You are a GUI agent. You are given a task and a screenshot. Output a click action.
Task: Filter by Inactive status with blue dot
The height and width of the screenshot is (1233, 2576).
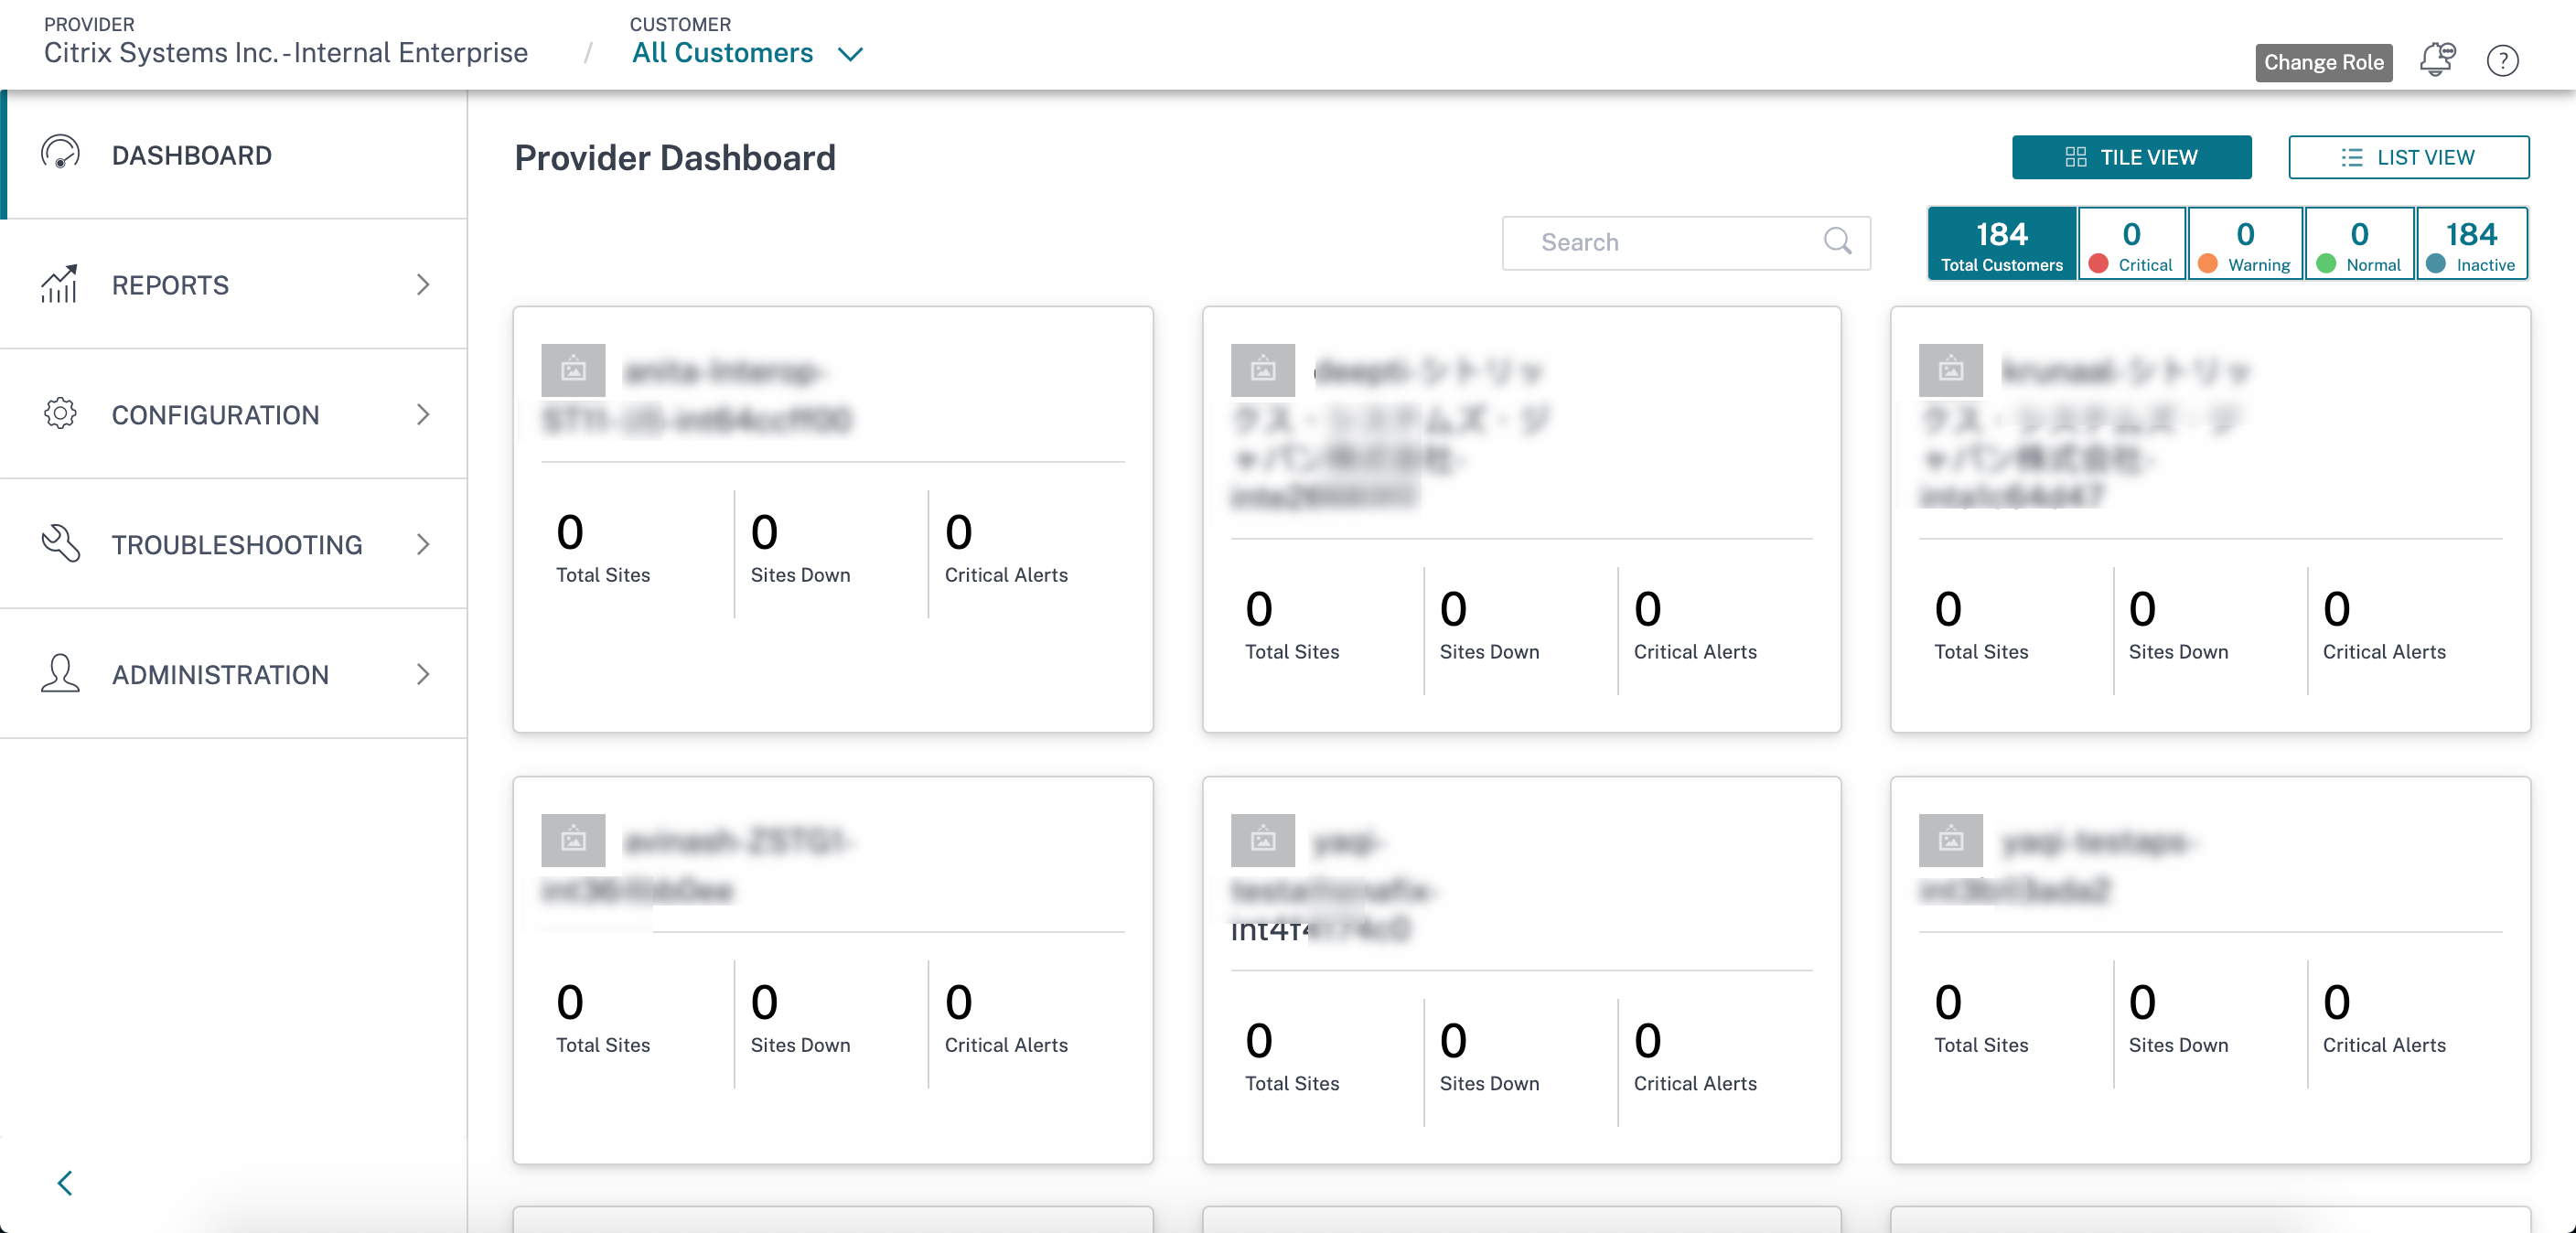pos(2472,244)
